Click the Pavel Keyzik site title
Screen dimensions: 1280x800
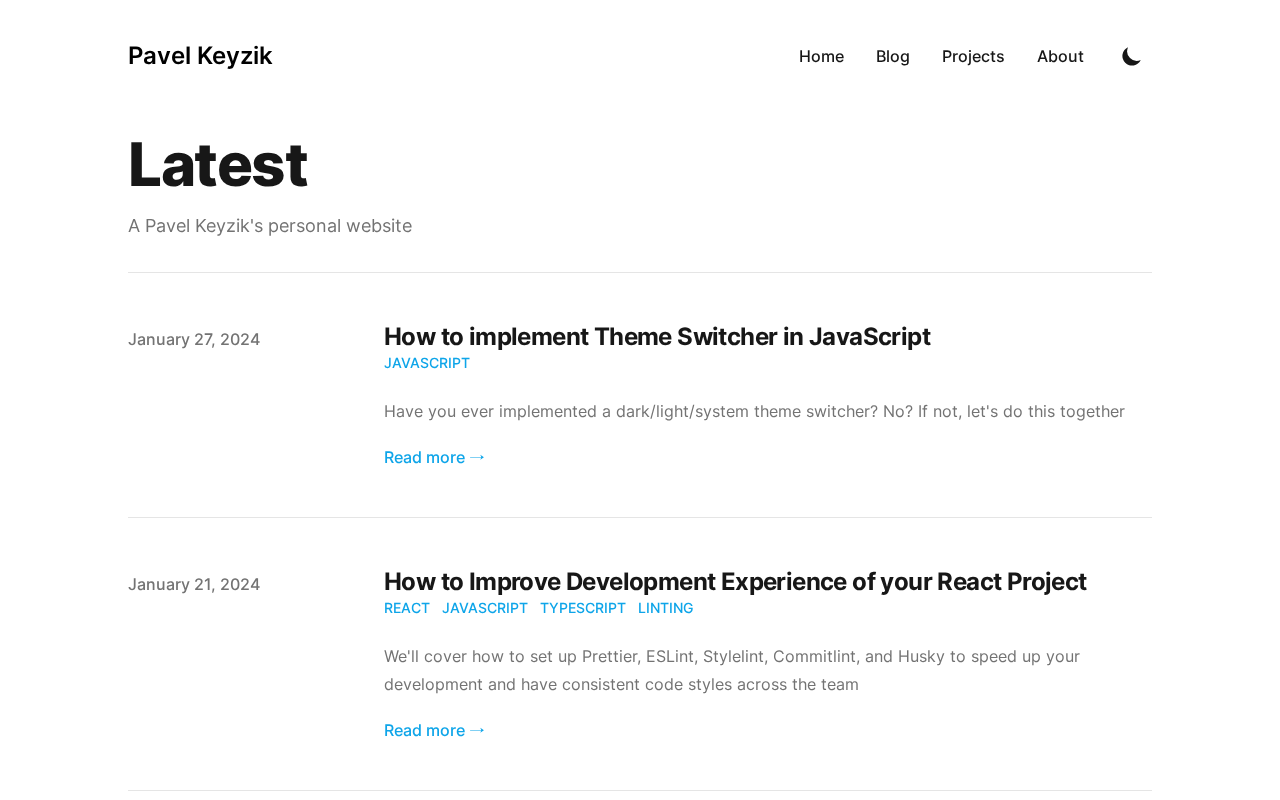pos(200,56)
